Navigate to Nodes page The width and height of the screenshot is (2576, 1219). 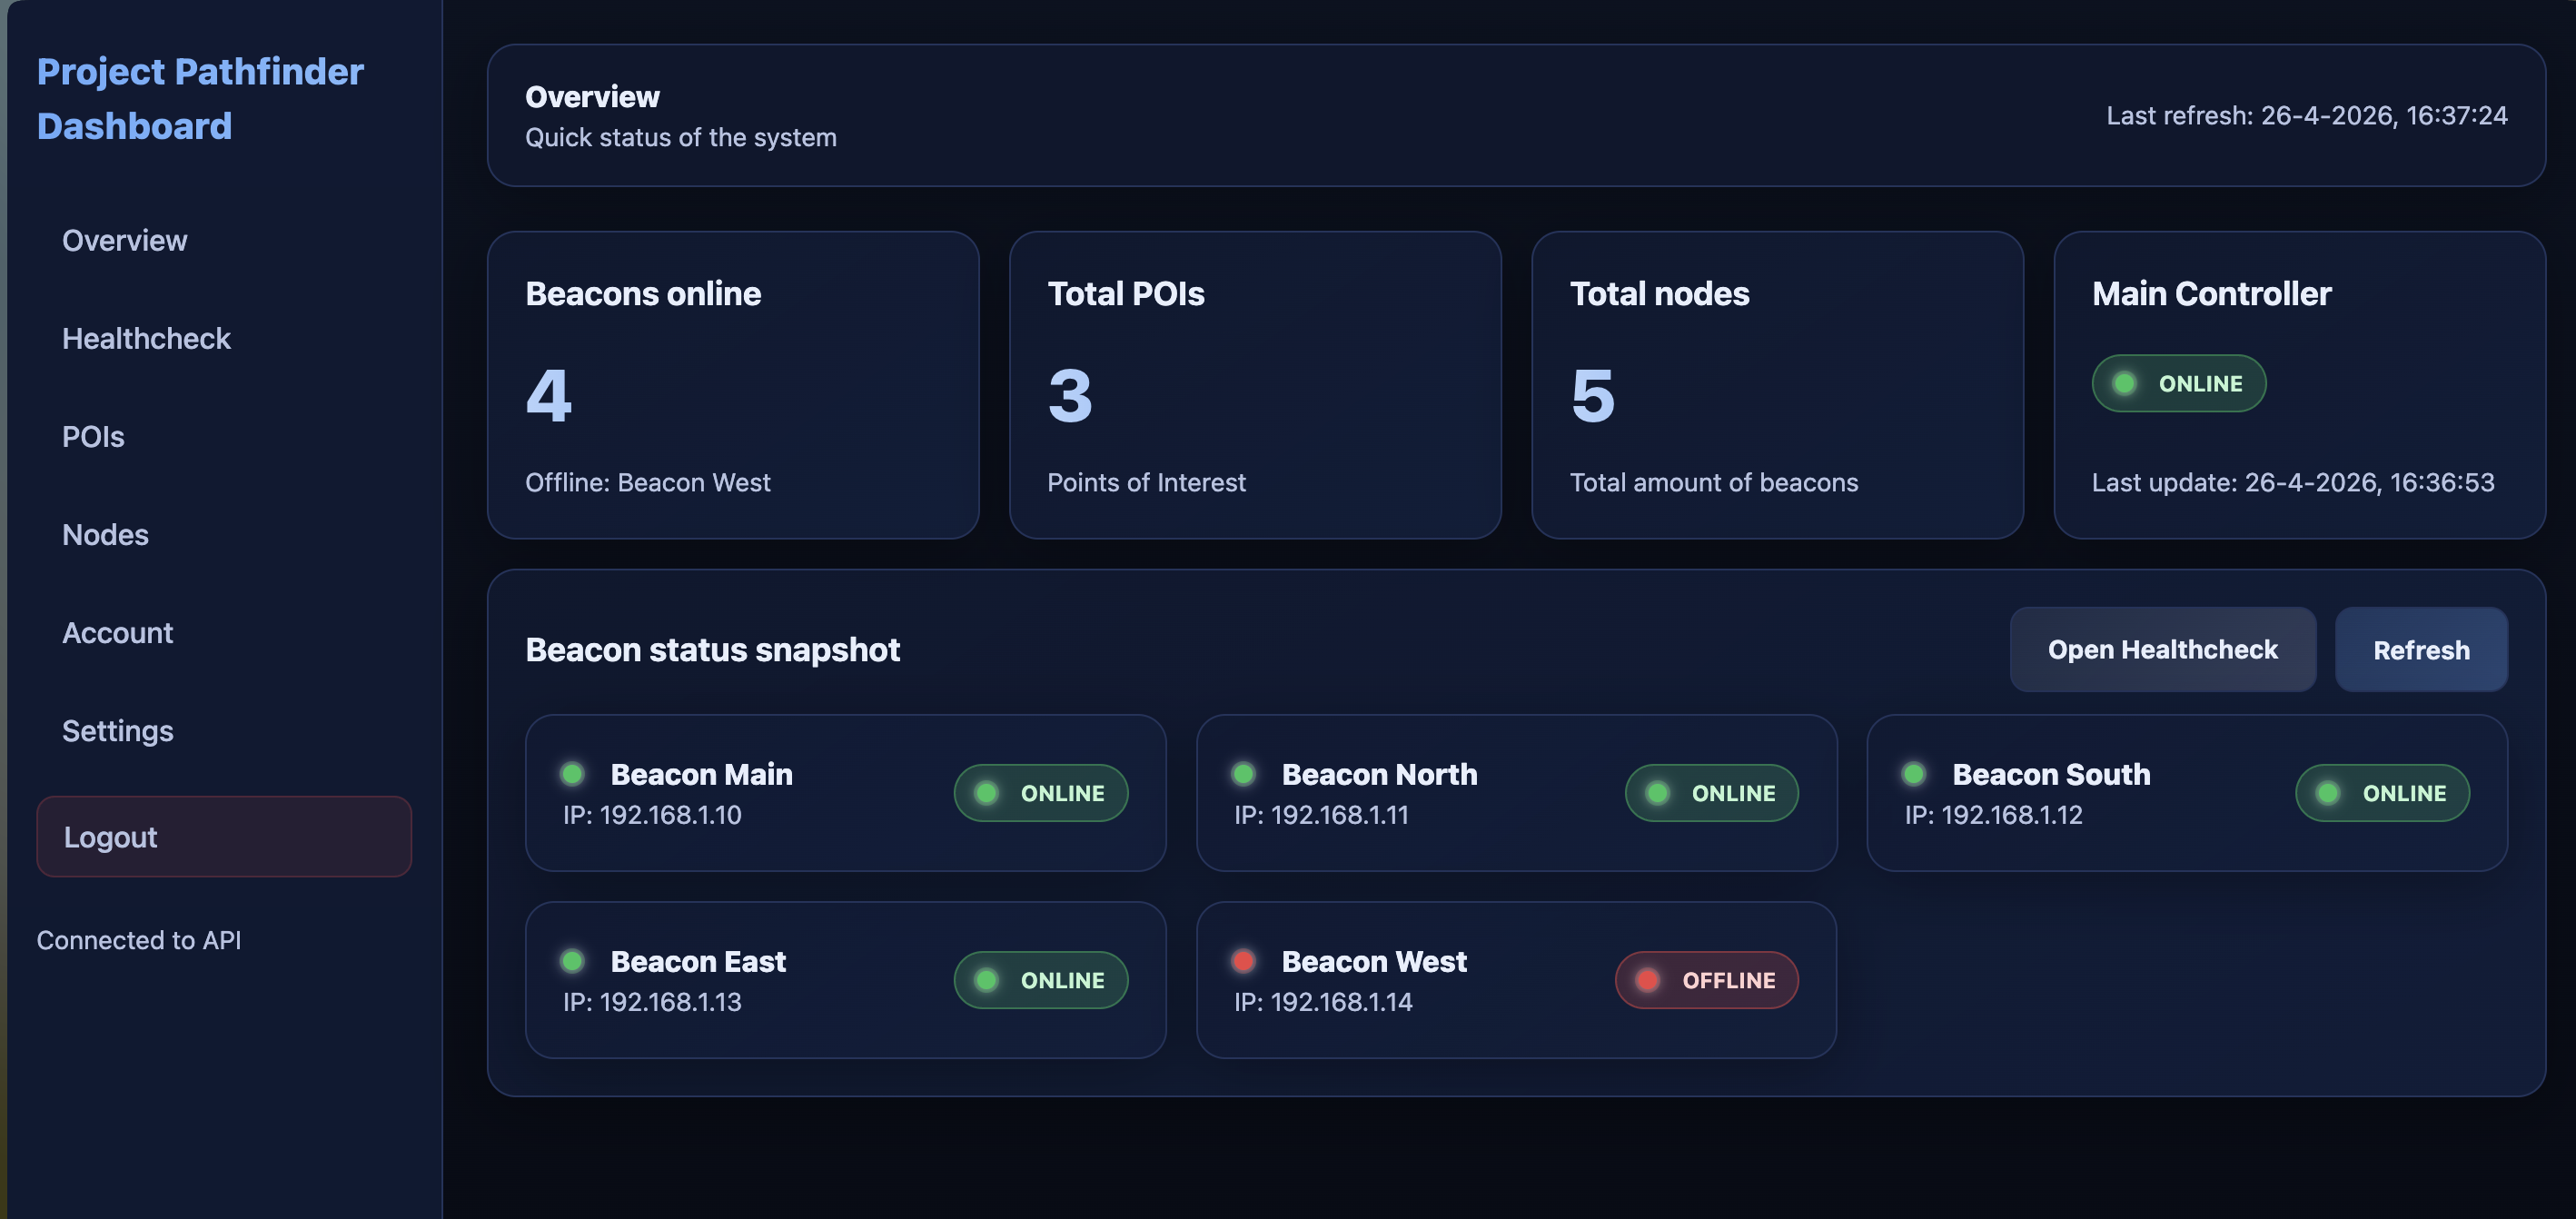click(105, 535)
